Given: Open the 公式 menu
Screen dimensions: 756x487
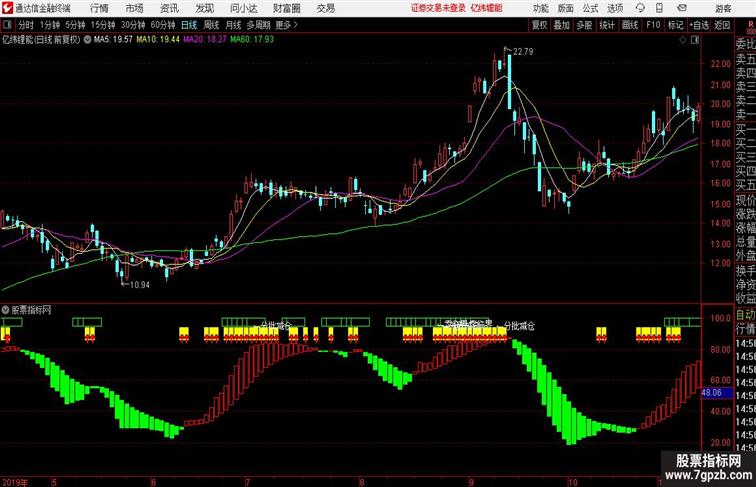Looking at the screenshot, I should [x=590, y=8].
